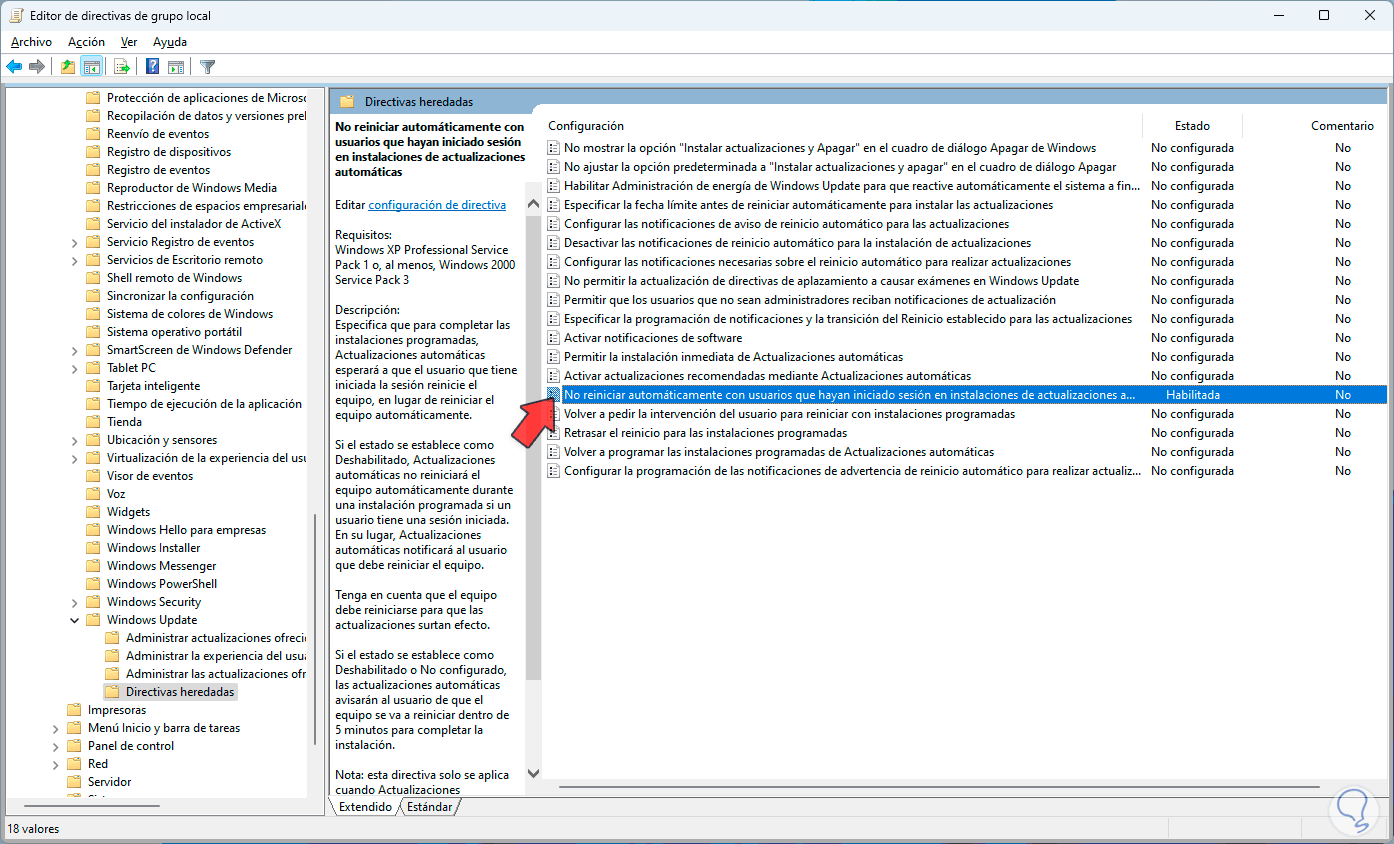Viewport: 1394px width, 844px height.
Task: Click the description pane scroll-down arrow
Action: pos(533,773)
